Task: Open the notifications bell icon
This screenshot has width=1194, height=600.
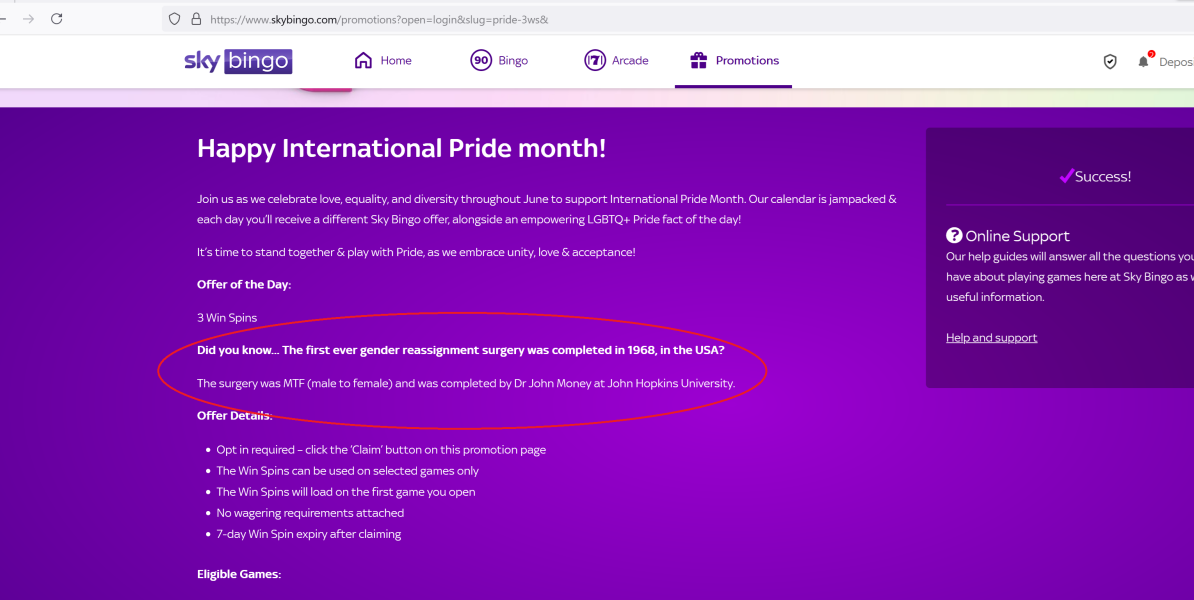Action: click(x=1144, y=61)
